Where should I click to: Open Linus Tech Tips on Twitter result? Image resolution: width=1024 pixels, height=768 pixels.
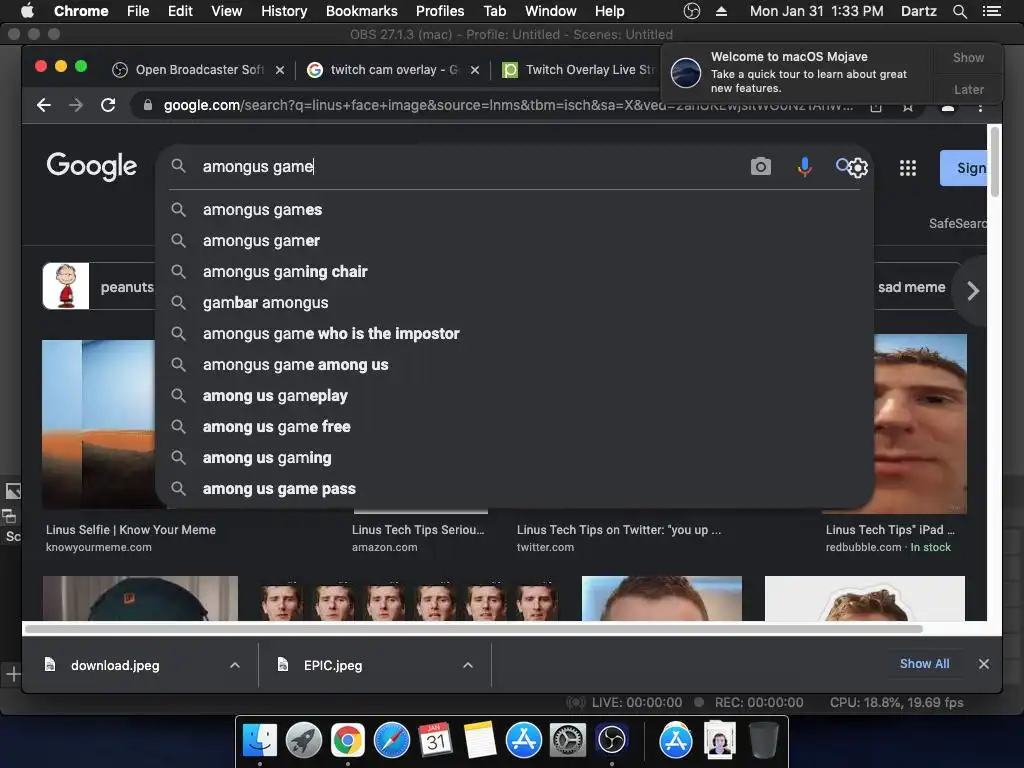click(x=618, y=530)
